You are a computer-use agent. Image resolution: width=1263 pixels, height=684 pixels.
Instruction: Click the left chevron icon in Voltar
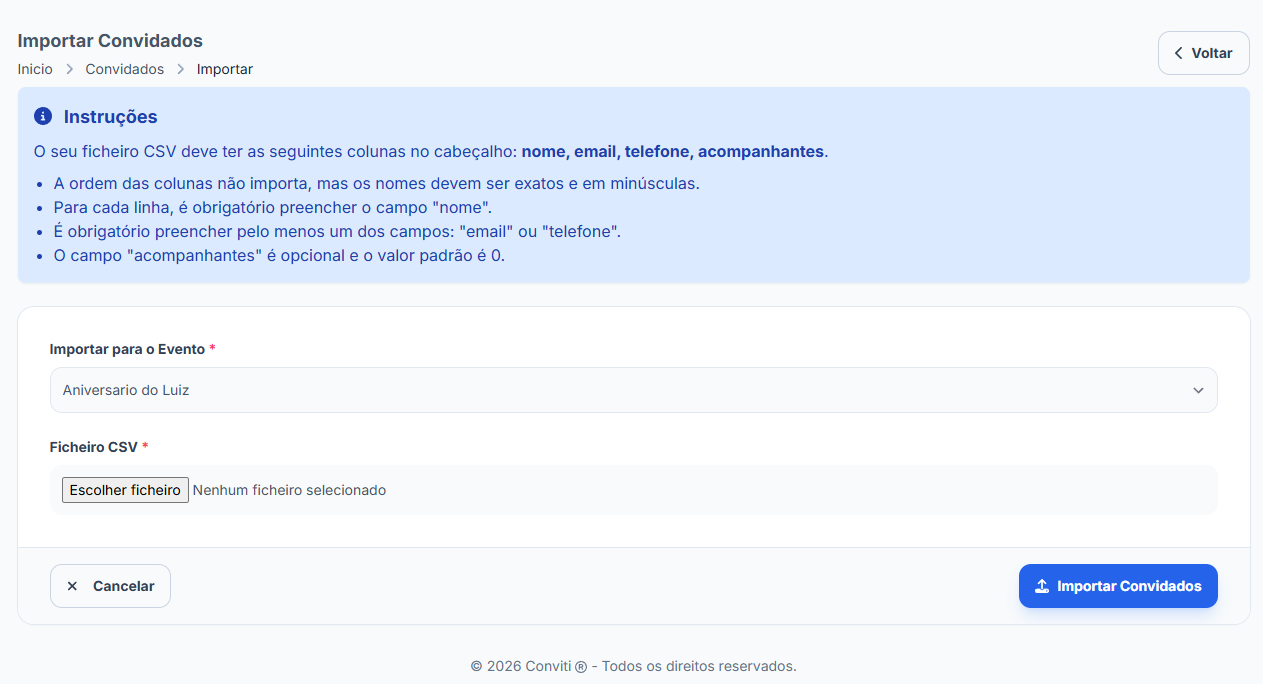pos(1179,53)
